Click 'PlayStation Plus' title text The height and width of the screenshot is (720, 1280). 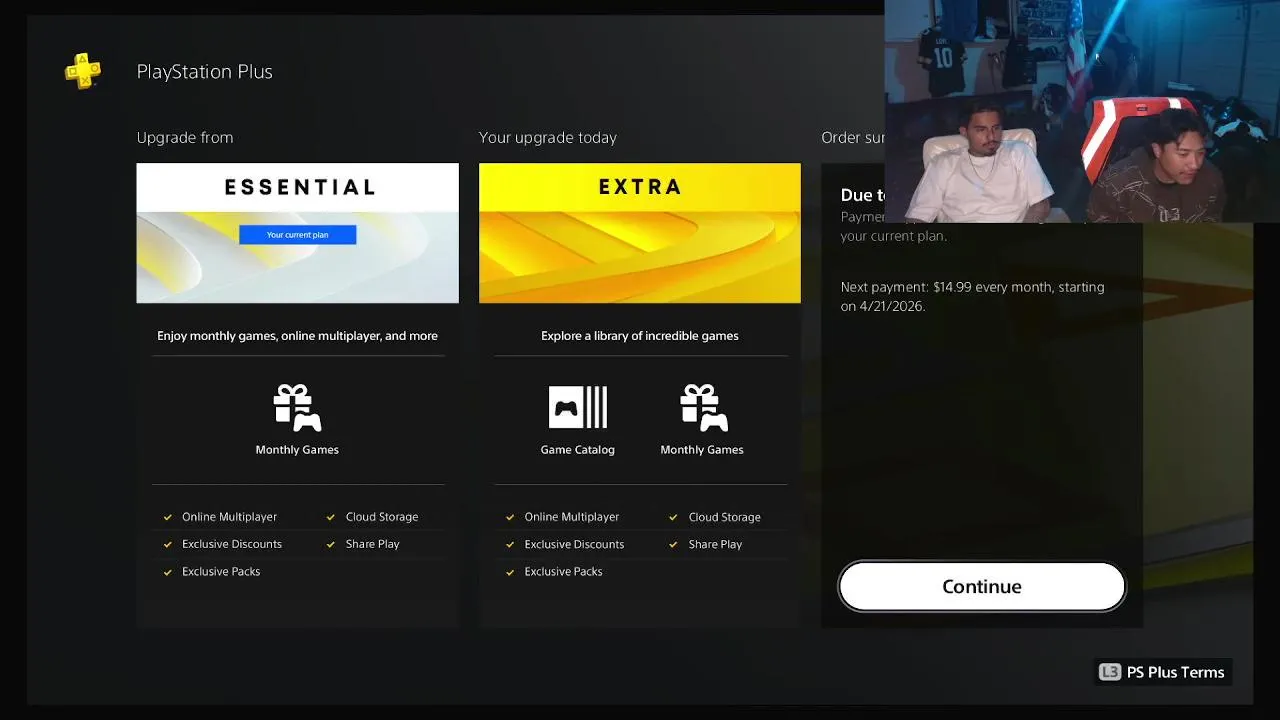[204, 71]
